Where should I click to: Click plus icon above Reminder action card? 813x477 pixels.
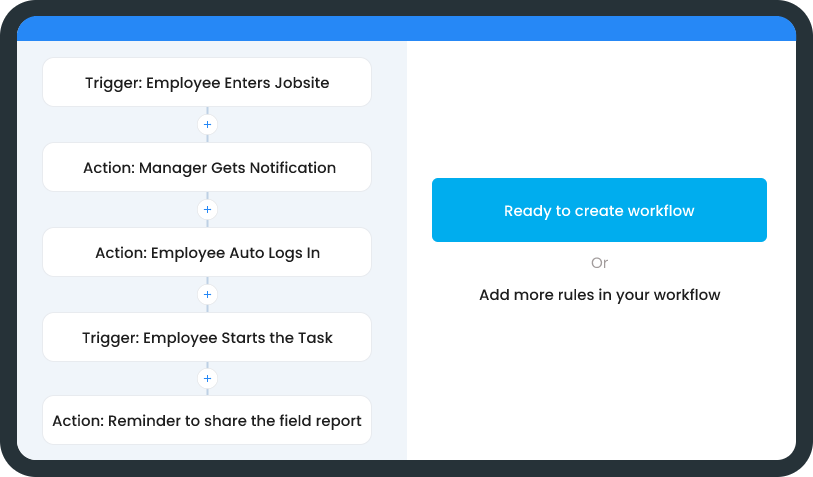pos(207,379)
